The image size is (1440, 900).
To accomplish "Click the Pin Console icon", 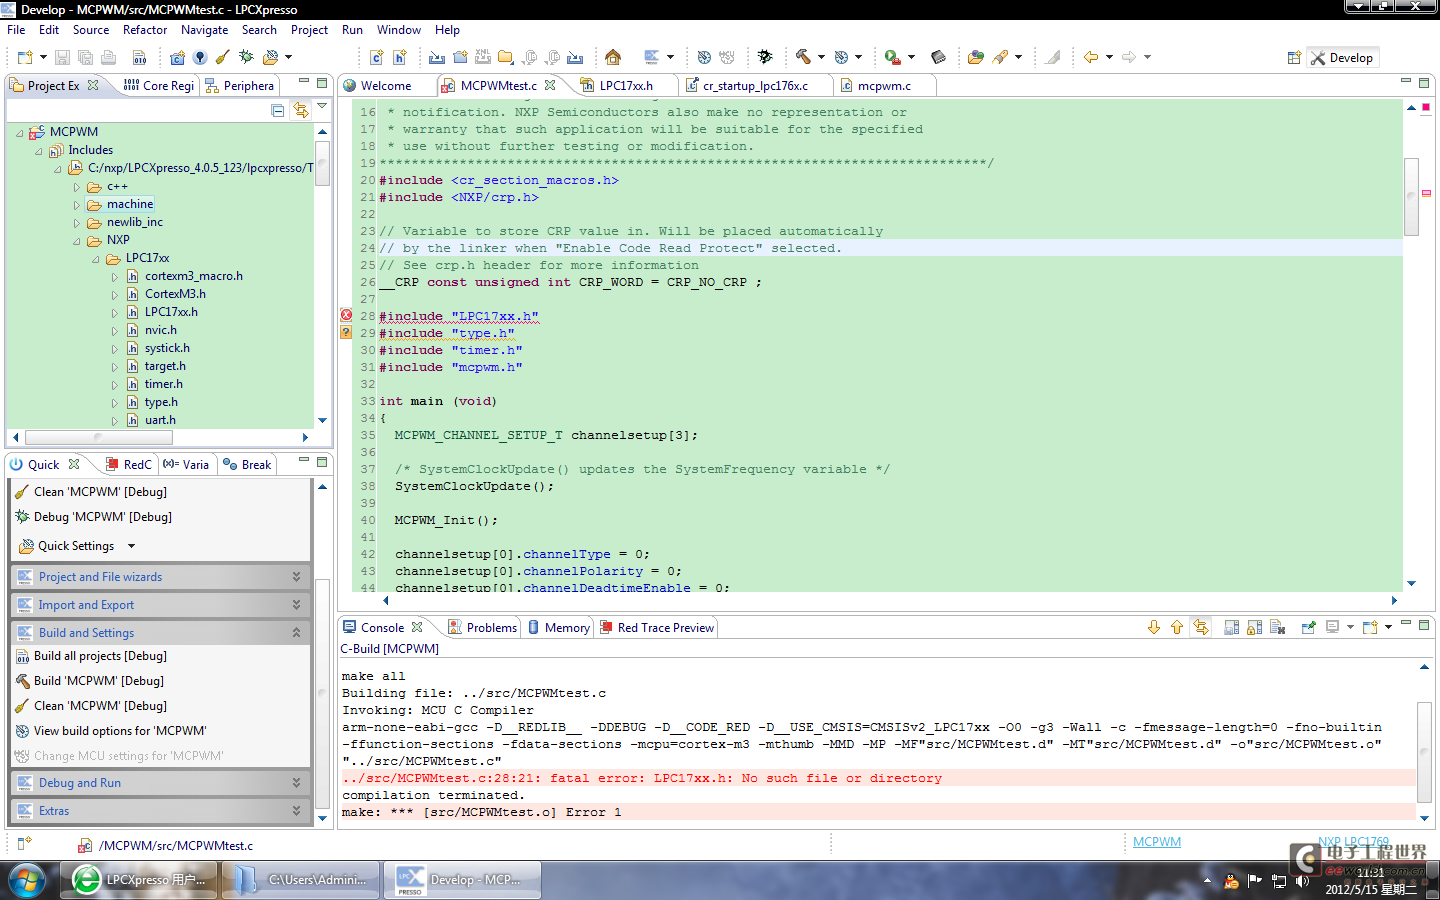I will coord(1308,627).
